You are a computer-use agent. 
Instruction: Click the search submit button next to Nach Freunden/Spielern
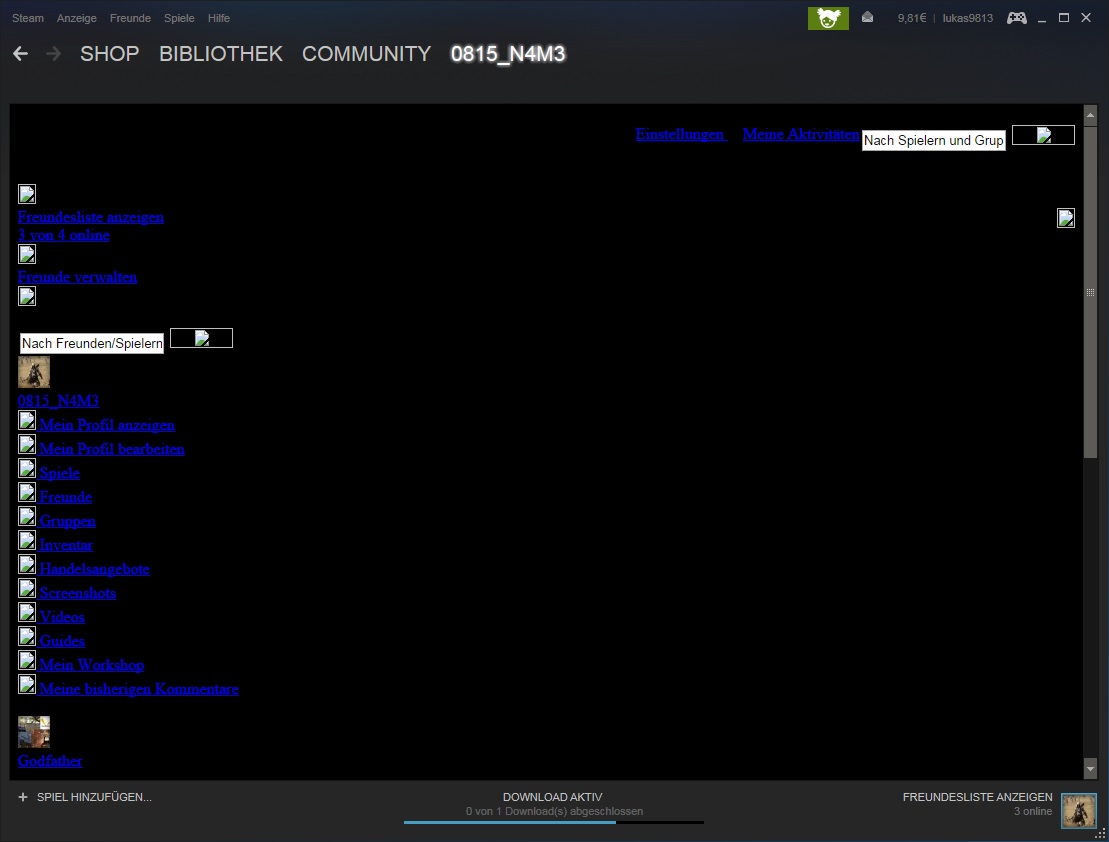[202, 338]
